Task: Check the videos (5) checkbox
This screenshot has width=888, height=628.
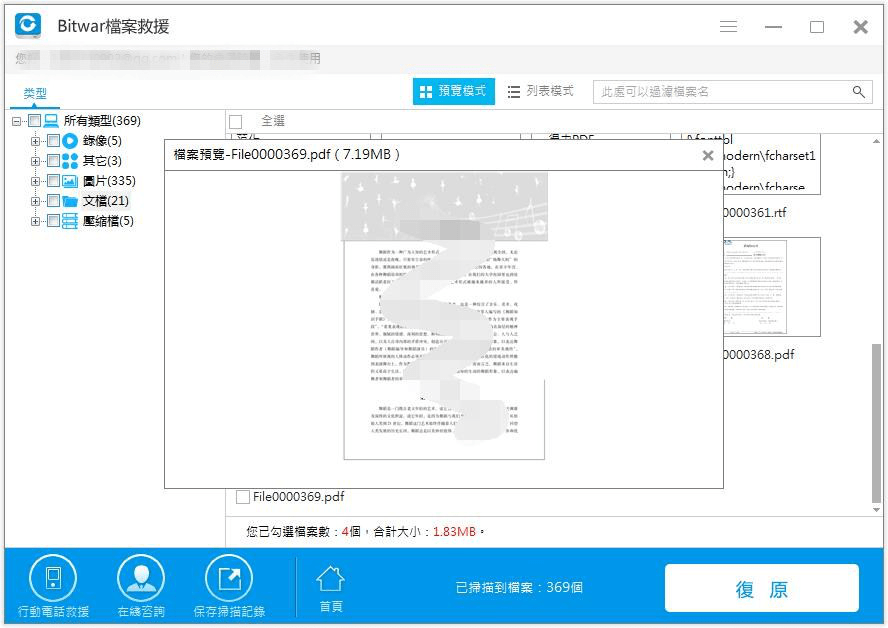Action: (x=53, y=141)
